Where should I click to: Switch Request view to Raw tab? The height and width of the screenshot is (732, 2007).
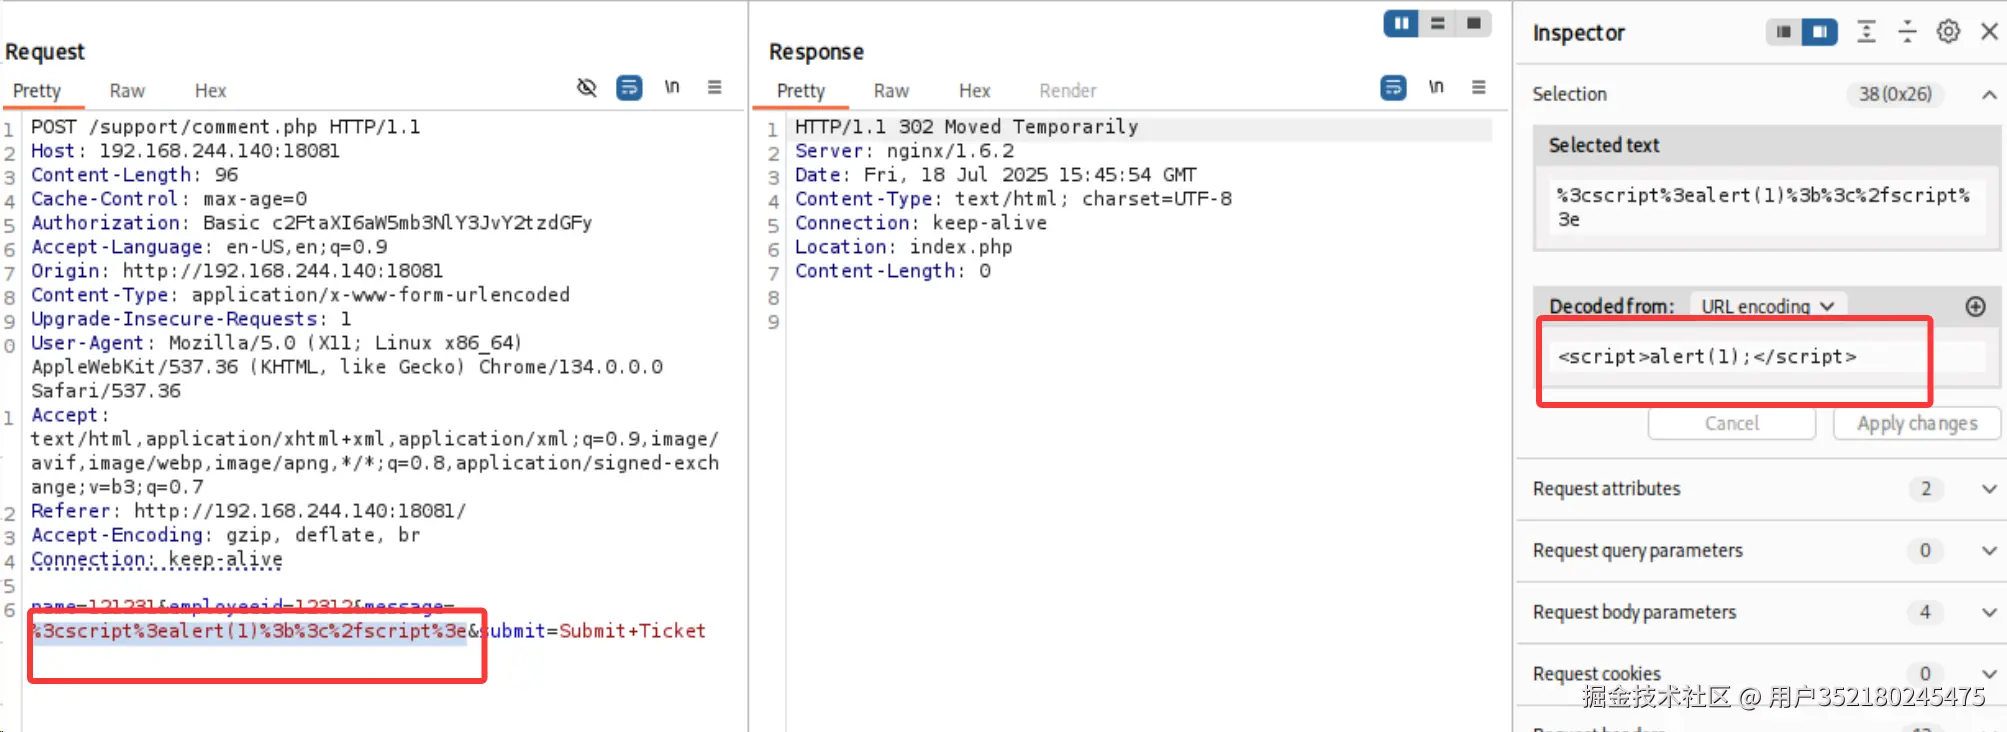pos(127,91)
